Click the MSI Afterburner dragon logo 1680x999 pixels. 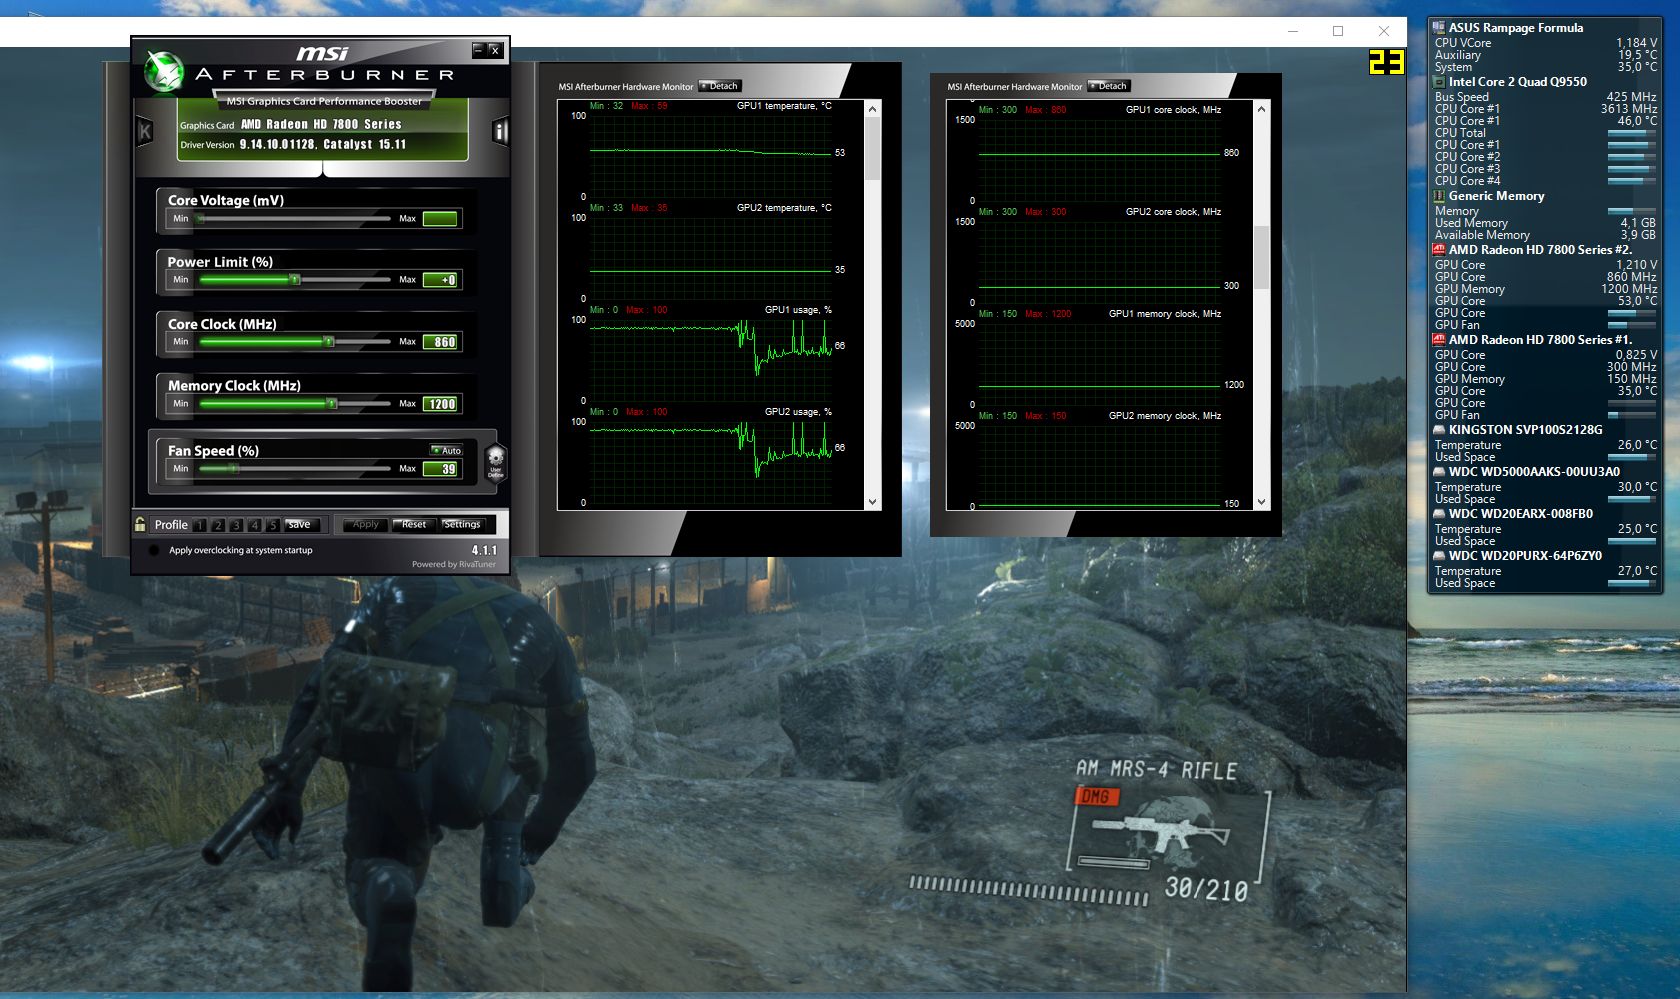pyautogui.click(x=164, y=71)
